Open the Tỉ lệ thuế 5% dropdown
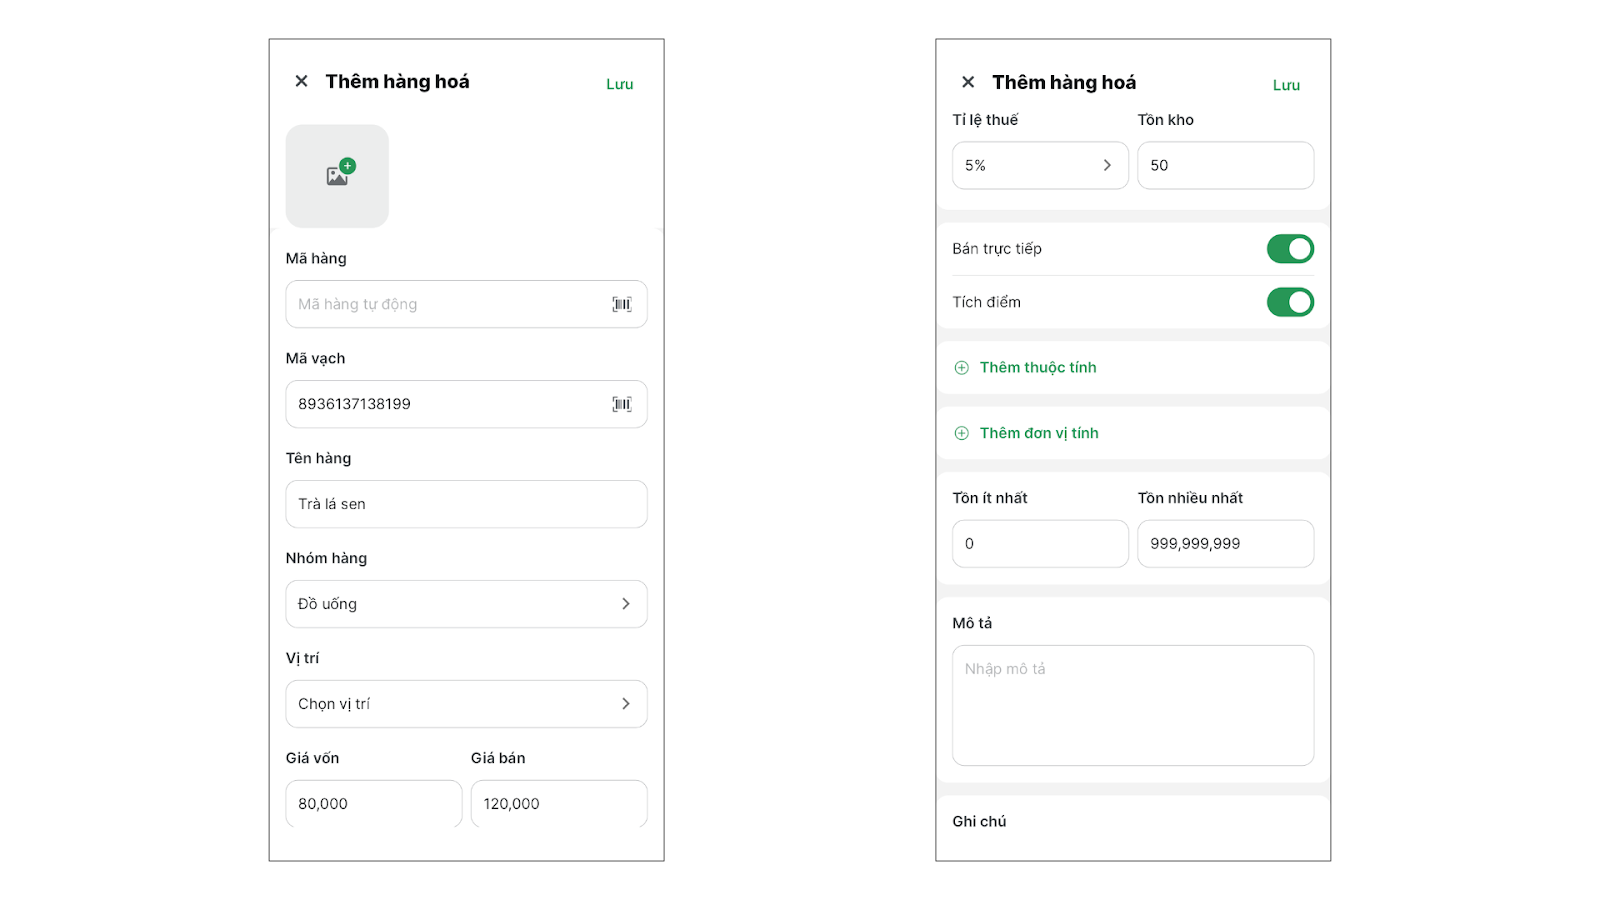Screen dimensions: 1600x900 (1040, 165)
